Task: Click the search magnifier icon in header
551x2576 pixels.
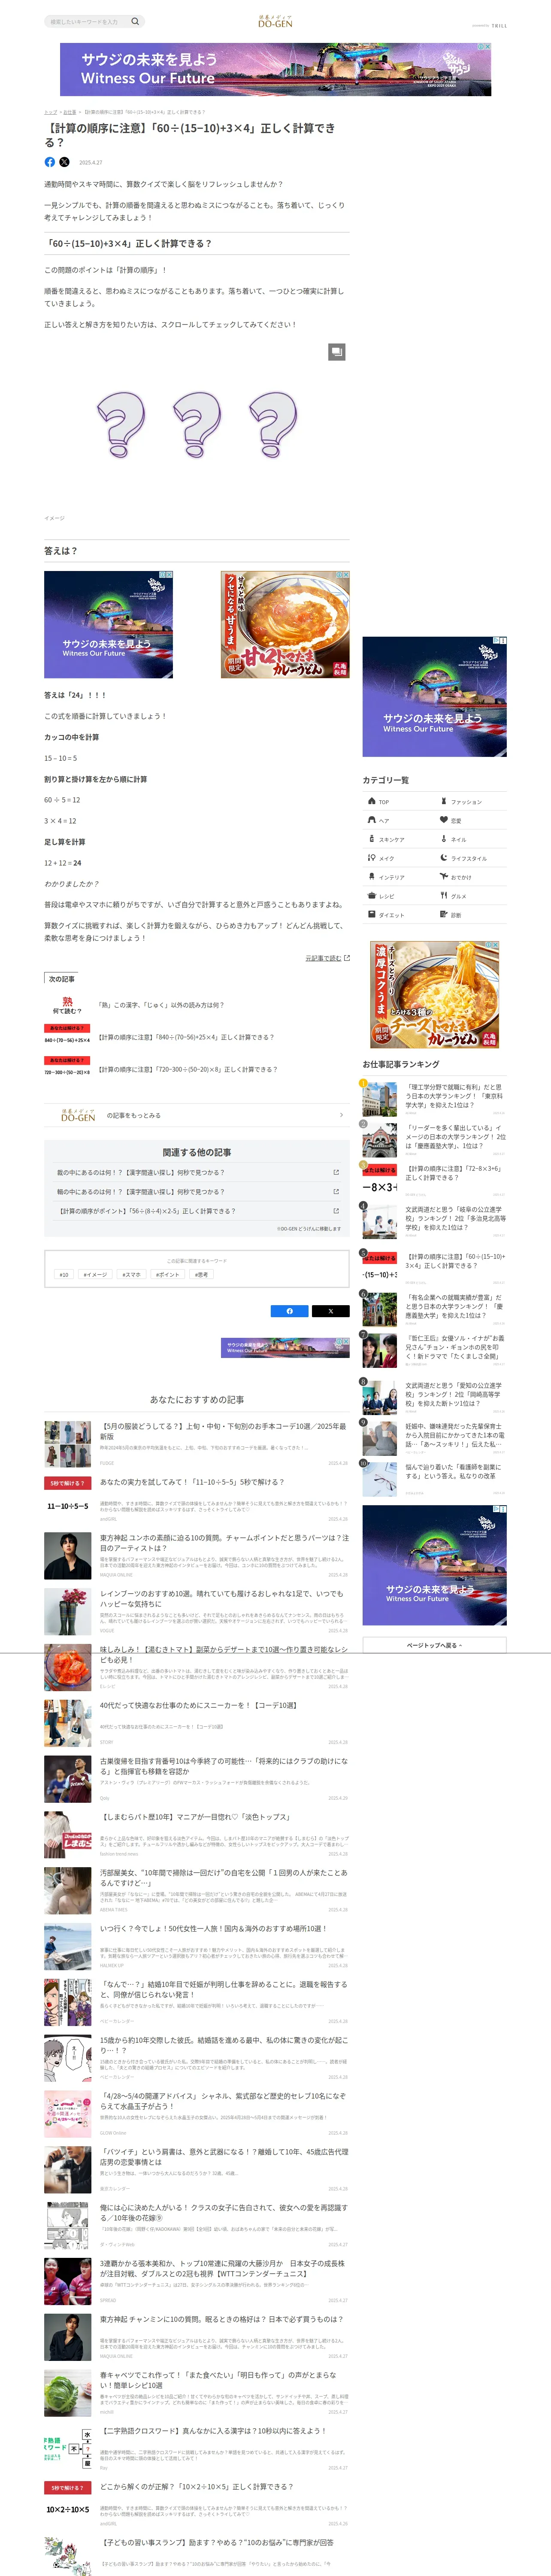Action: tap(135, 21)
